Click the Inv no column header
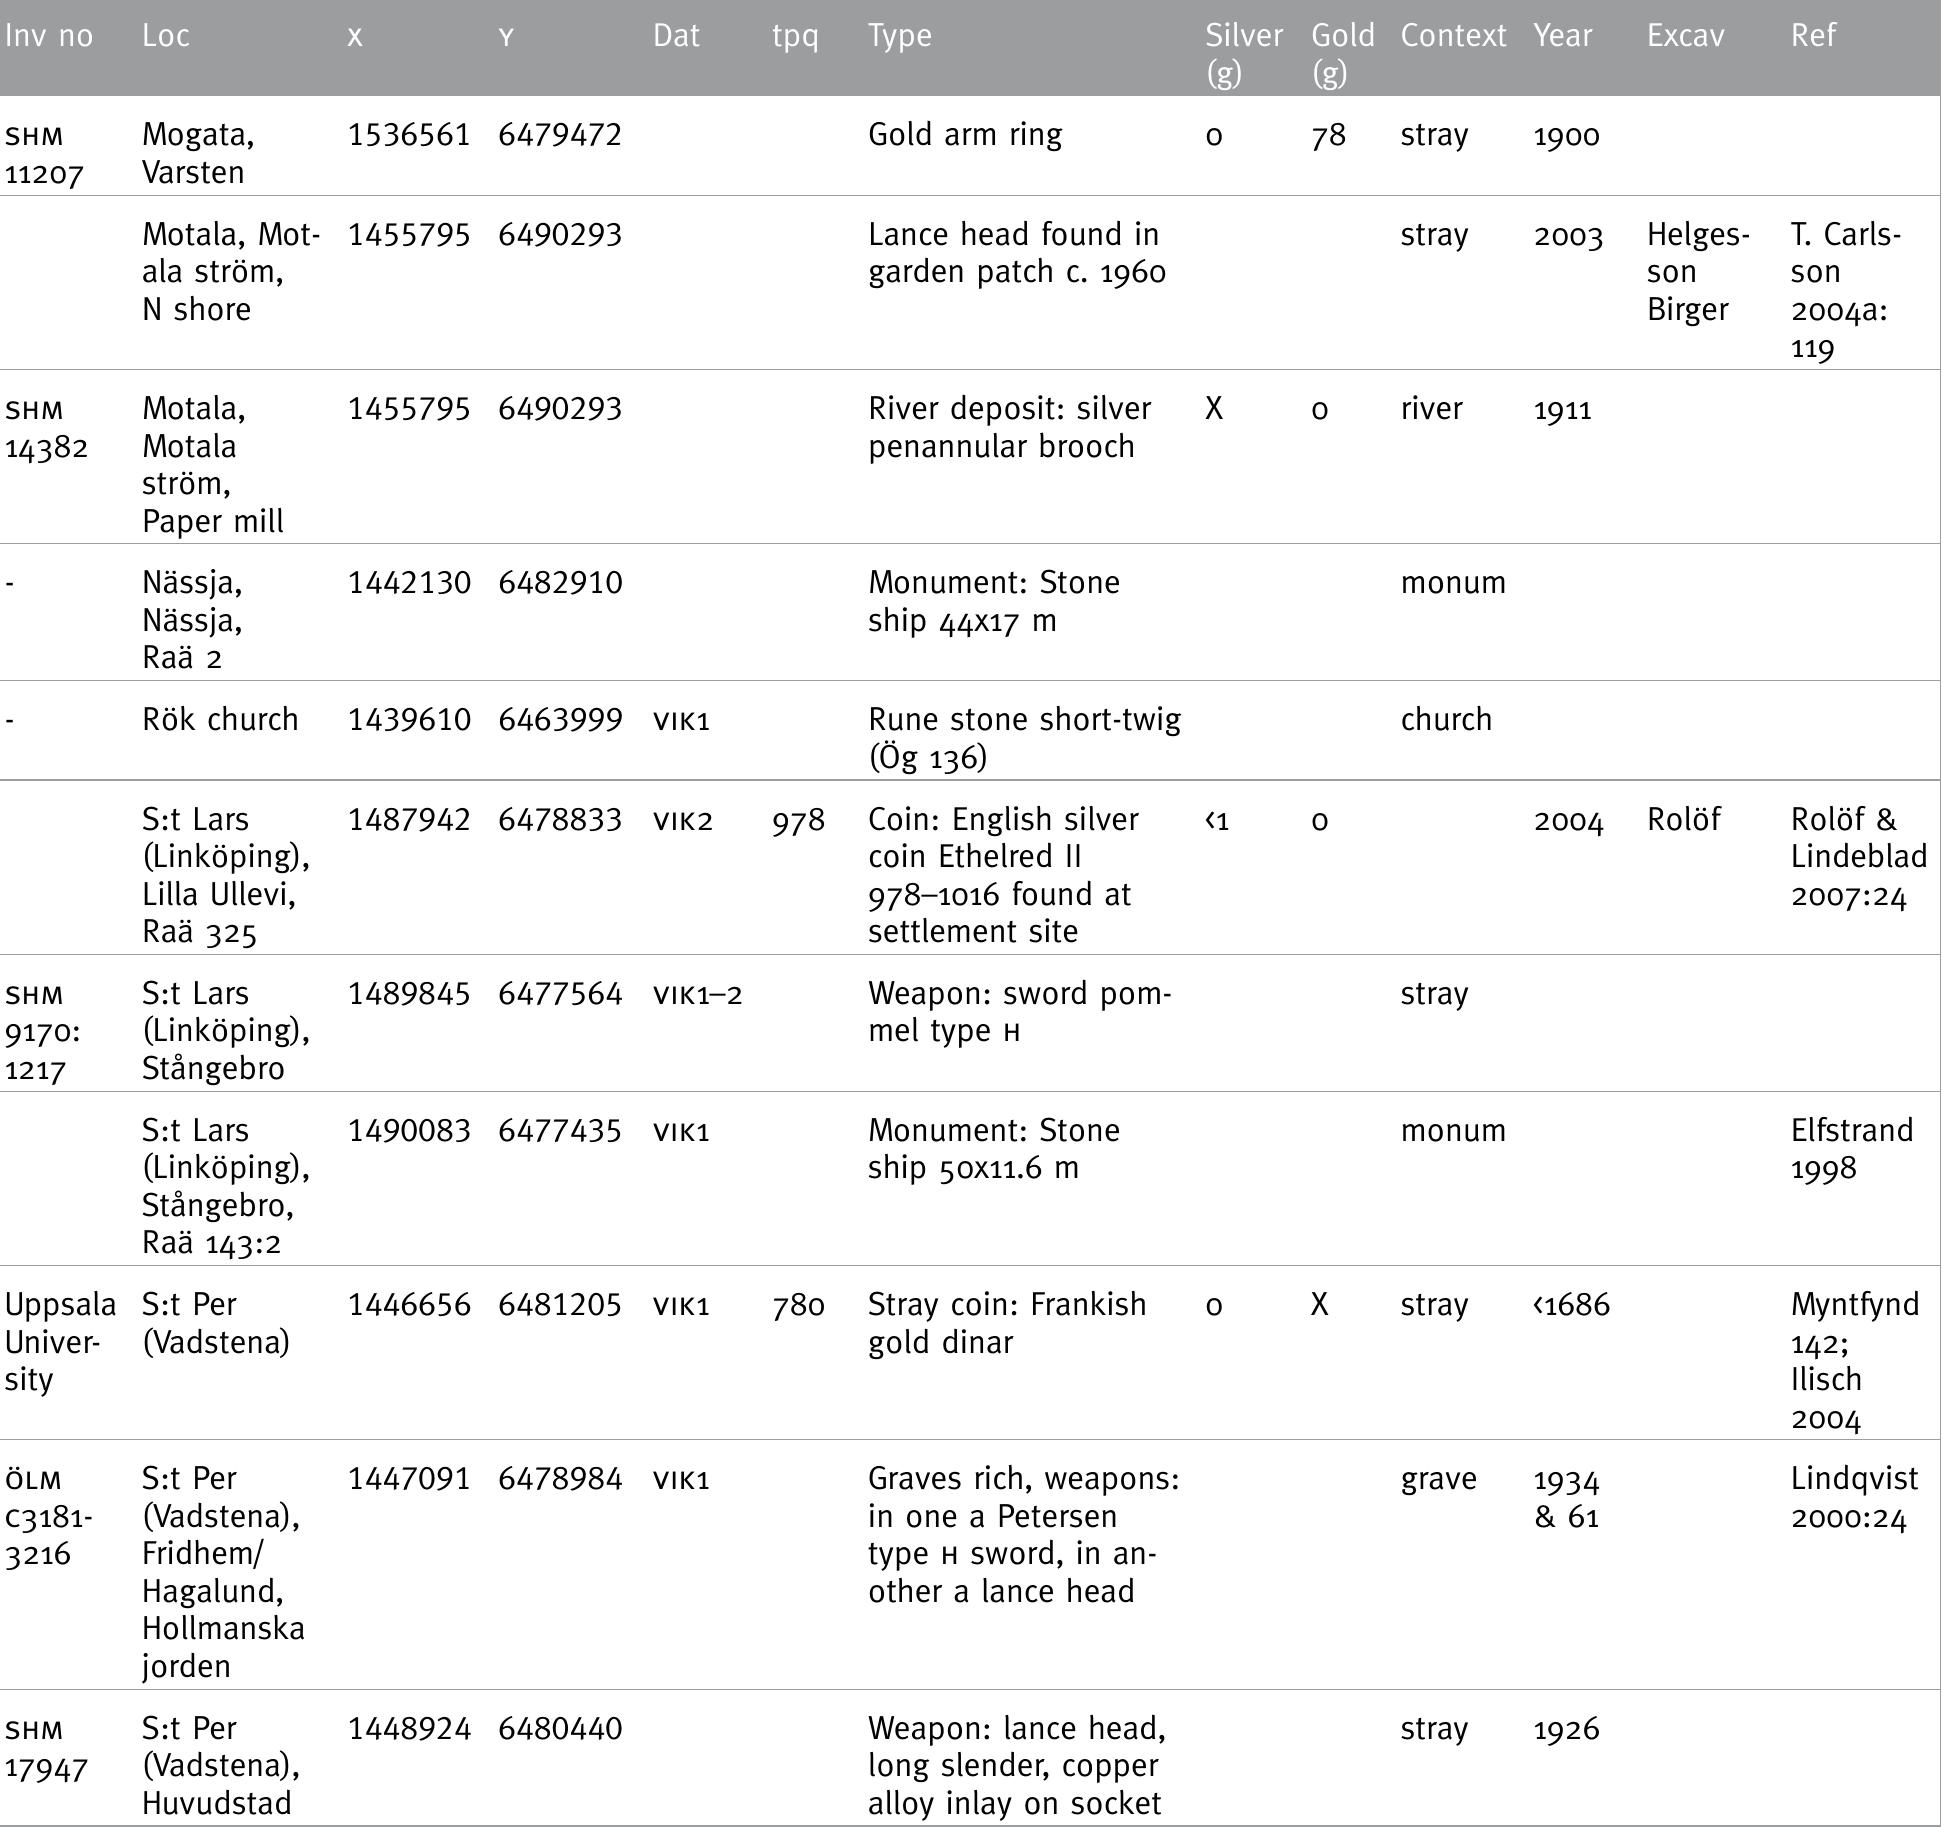The height and width of the screenshot is (1827, 1943). 49,36
